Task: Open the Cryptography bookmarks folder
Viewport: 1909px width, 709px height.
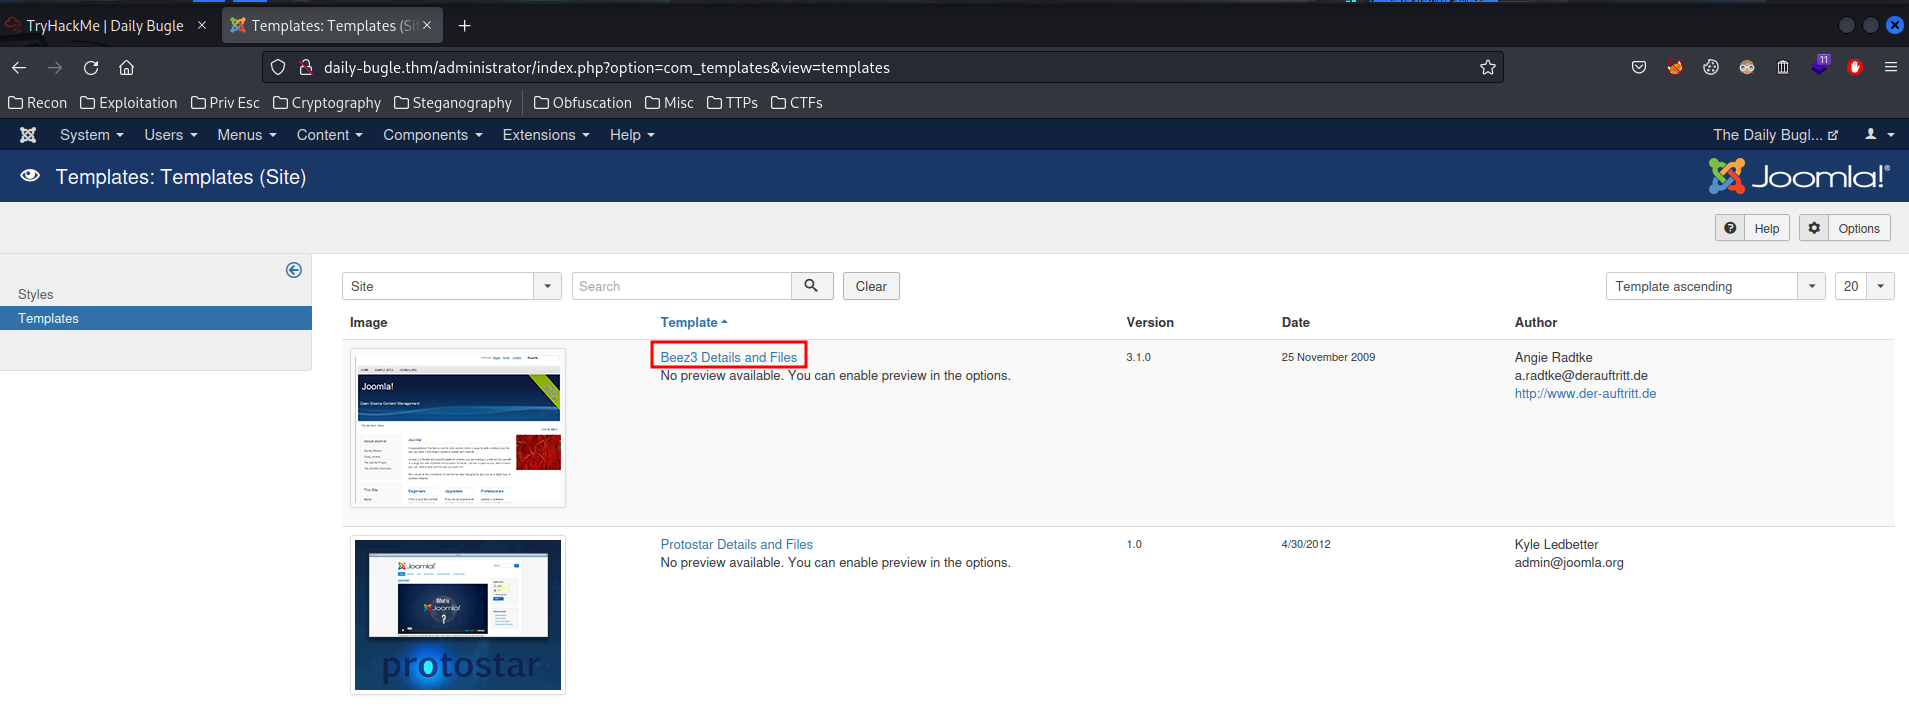Action: (327, 103)
